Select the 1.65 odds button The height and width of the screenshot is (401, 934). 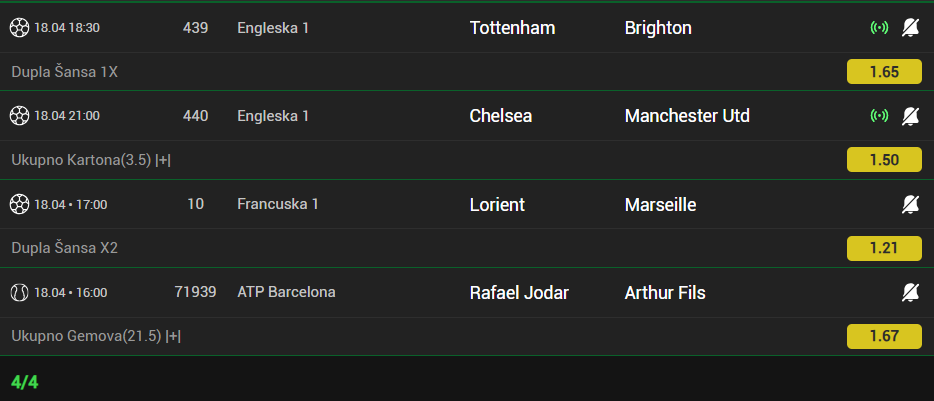coord(884,72)
